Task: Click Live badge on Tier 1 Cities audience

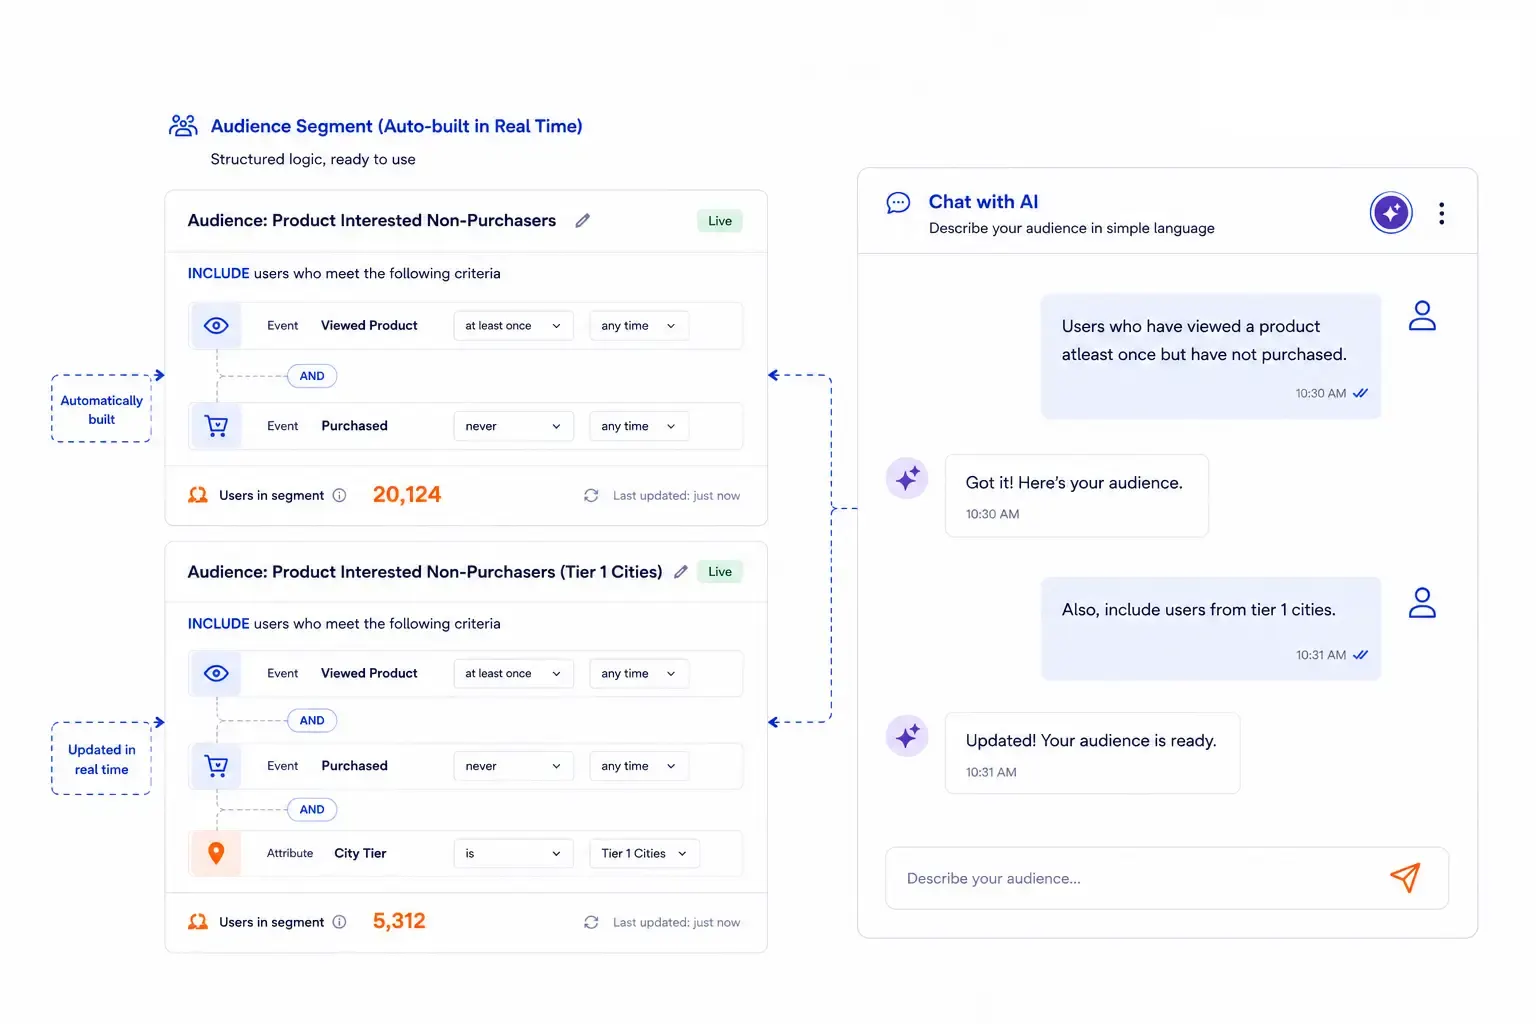Action: [720, 572]
